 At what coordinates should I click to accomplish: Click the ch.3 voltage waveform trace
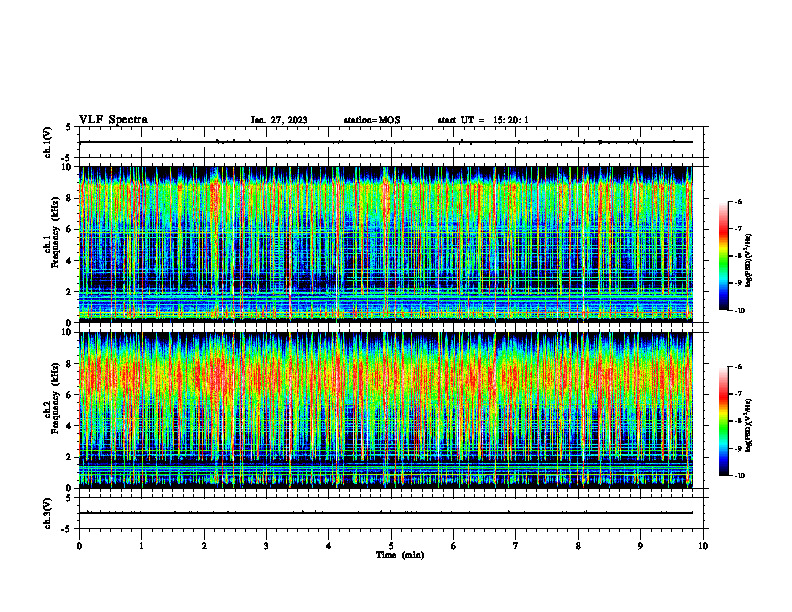[385, 513]
